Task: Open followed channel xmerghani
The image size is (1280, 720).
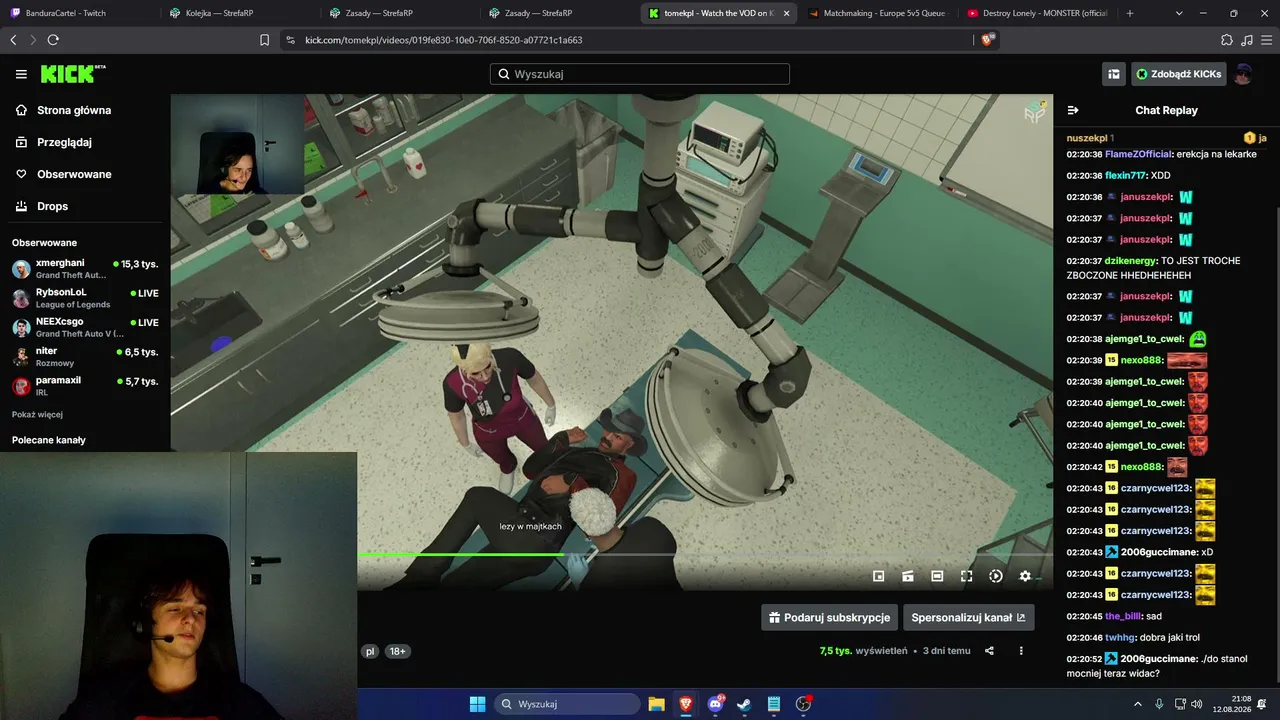Action: (85, 268)
